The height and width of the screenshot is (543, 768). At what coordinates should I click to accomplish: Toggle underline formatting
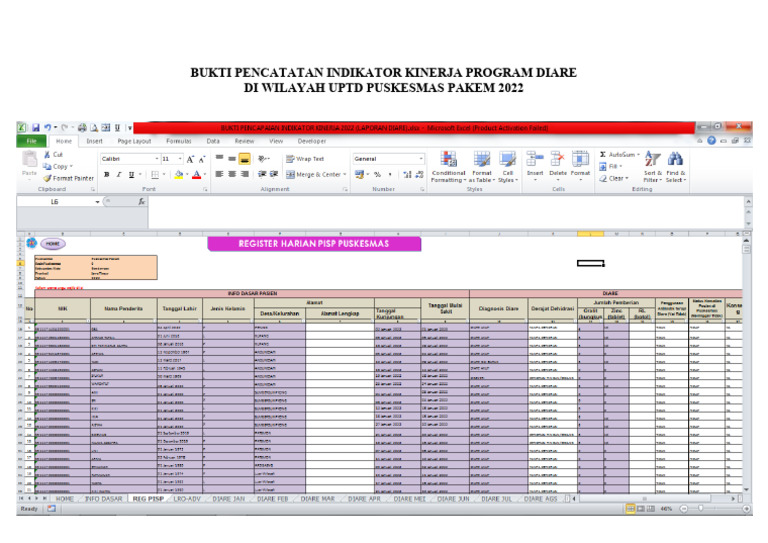click(x=132, y=174)
